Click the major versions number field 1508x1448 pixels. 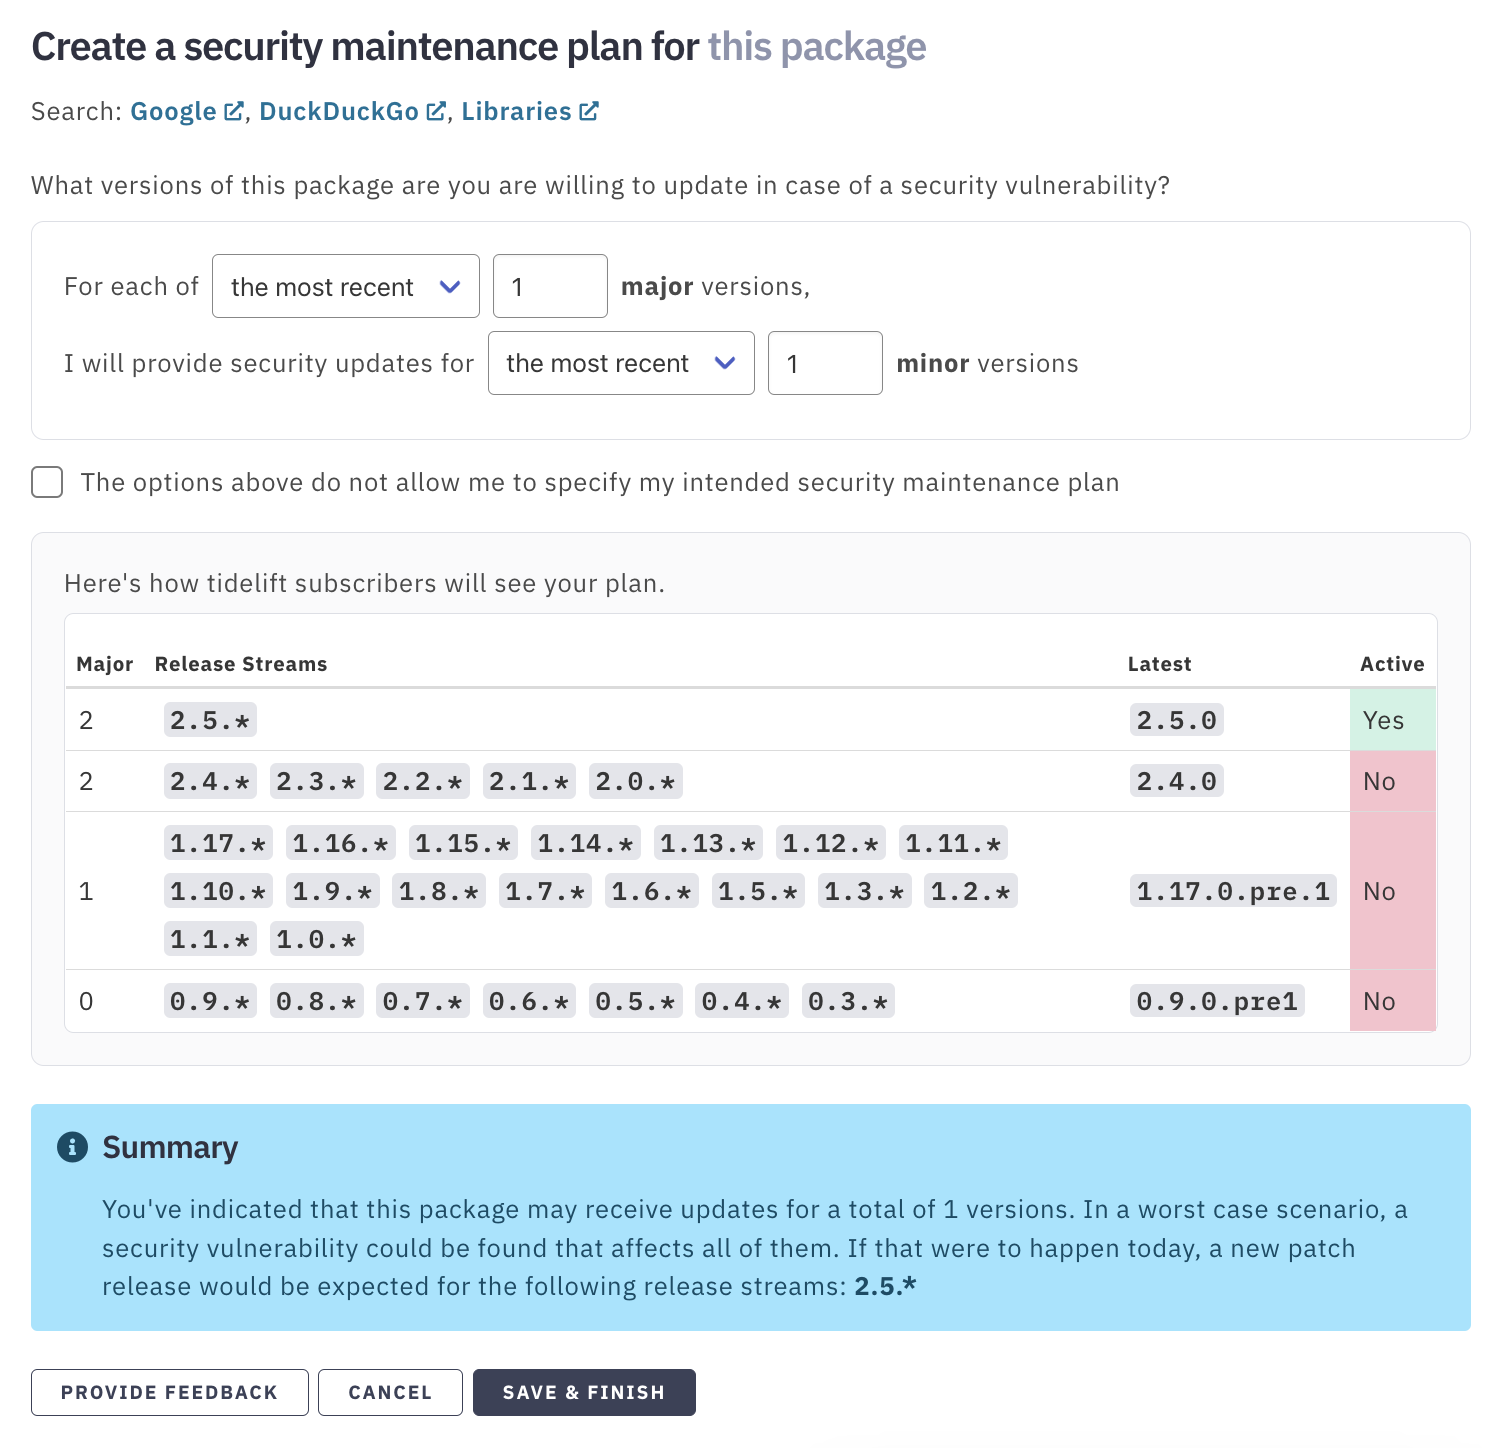[x=551, y=286]
